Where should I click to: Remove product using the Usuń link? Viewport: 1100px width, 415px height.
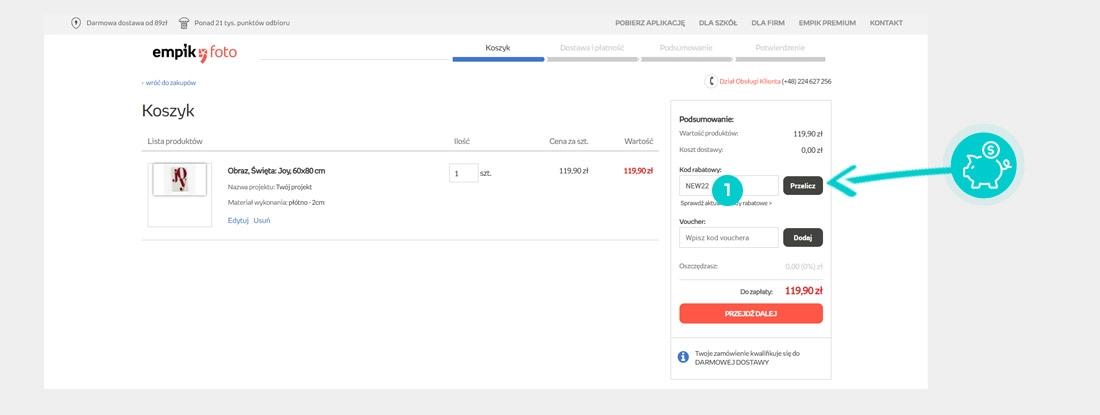262,220
